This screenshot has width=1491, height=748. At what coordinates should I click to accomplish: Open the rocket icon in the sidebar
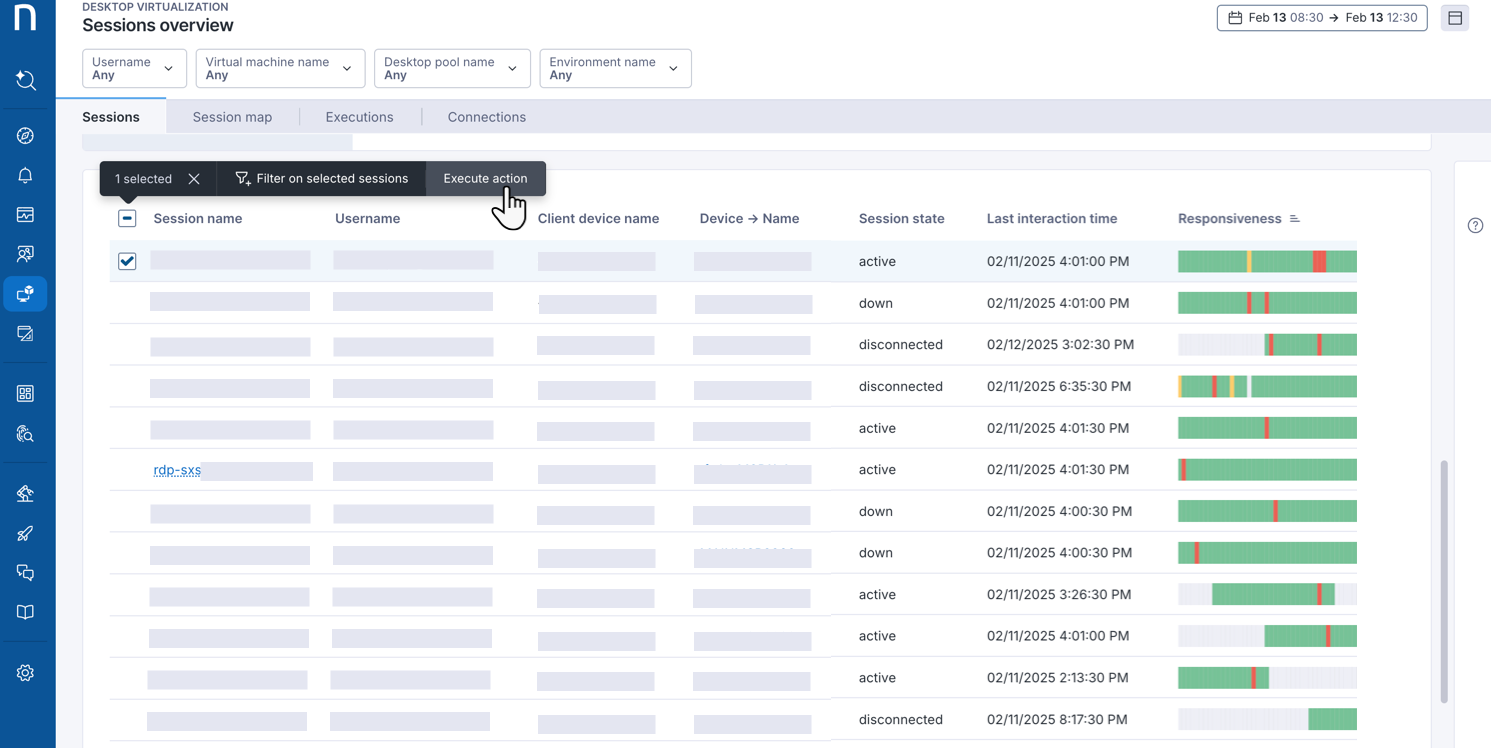[x=27, y=533]
